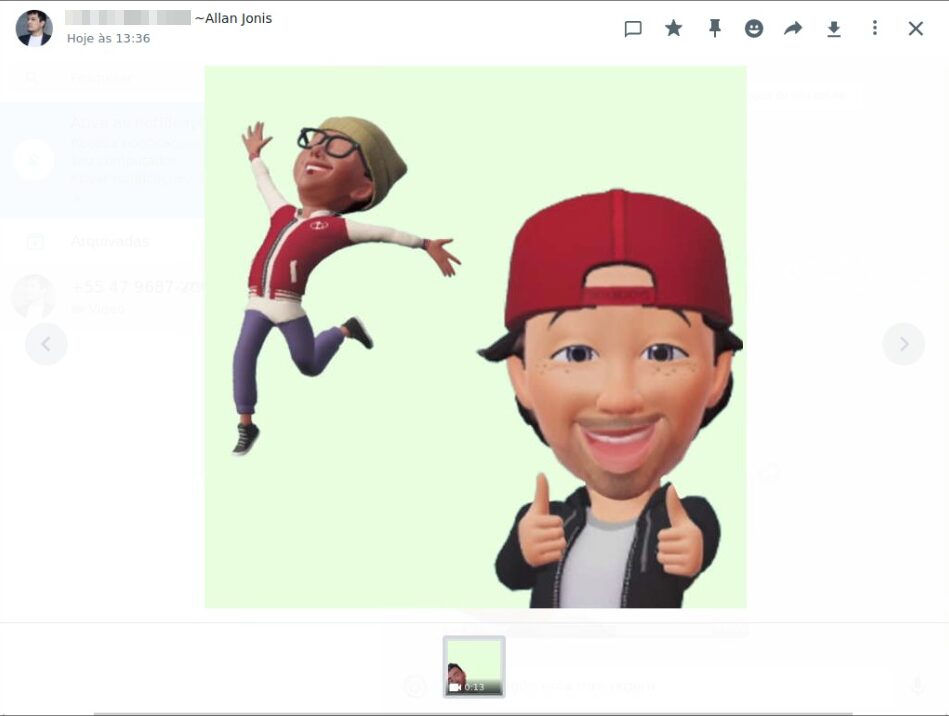Click the avatar media in viewer
Viewport: 949px width, 716px height.
point(476,337)
